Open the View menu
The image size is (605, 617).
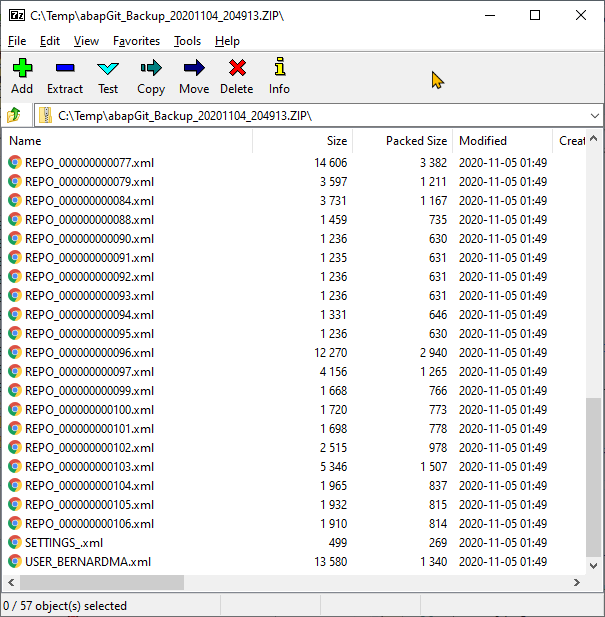[x=86, y=41]
